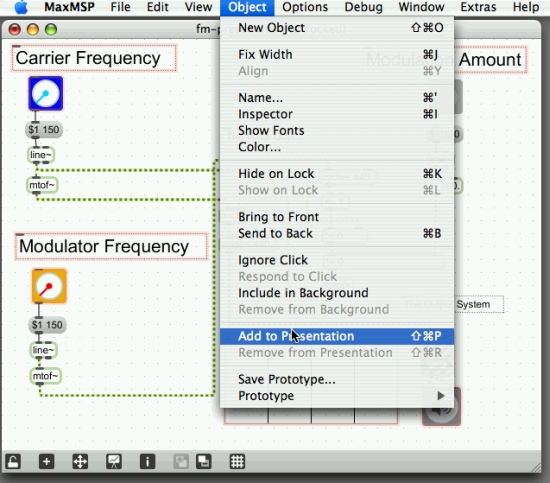Click the dimmed overlapping squares icon
This screenshot has width=550, height=483.
(181, 462)
